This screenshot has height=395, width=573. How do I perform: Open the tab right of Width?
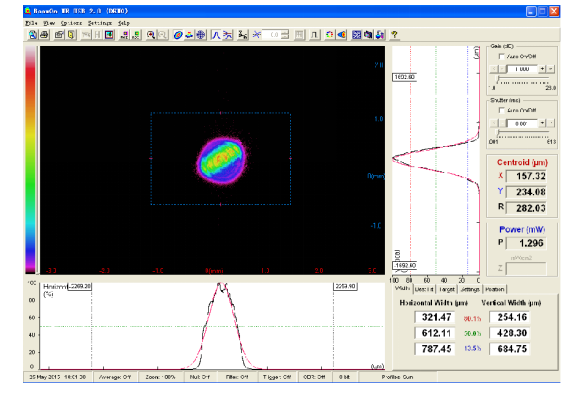(x=424, y=289)
